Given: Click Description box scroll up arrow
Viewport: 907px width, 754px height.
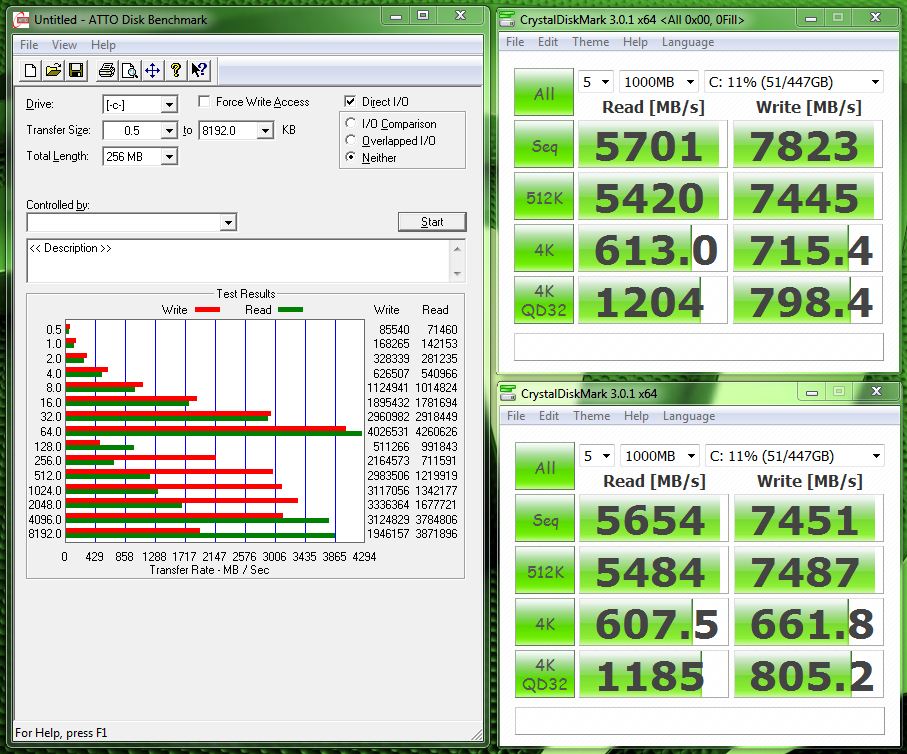Looking at the screenshot, I should pyautogui.click(x=457, y=249).
